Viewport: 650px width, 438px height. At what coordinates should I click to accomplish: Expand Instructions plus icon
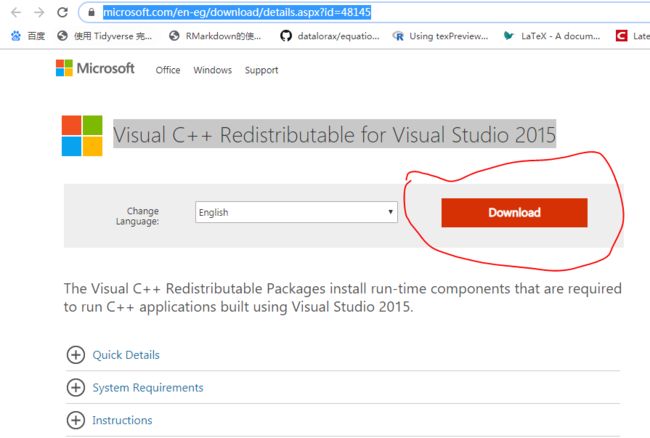pyautogui.click(x=75, y=420)
